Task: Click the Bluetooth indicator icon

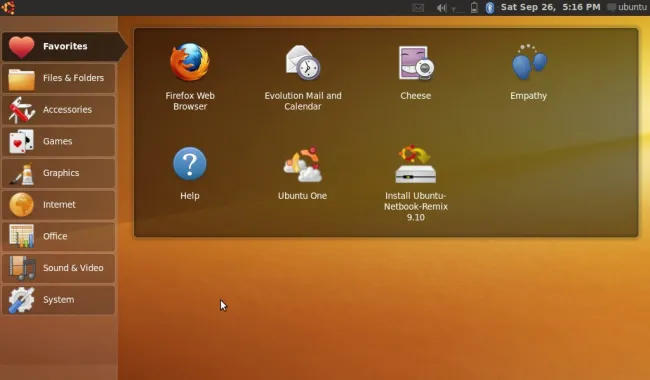Action: (x=490, y=7)
